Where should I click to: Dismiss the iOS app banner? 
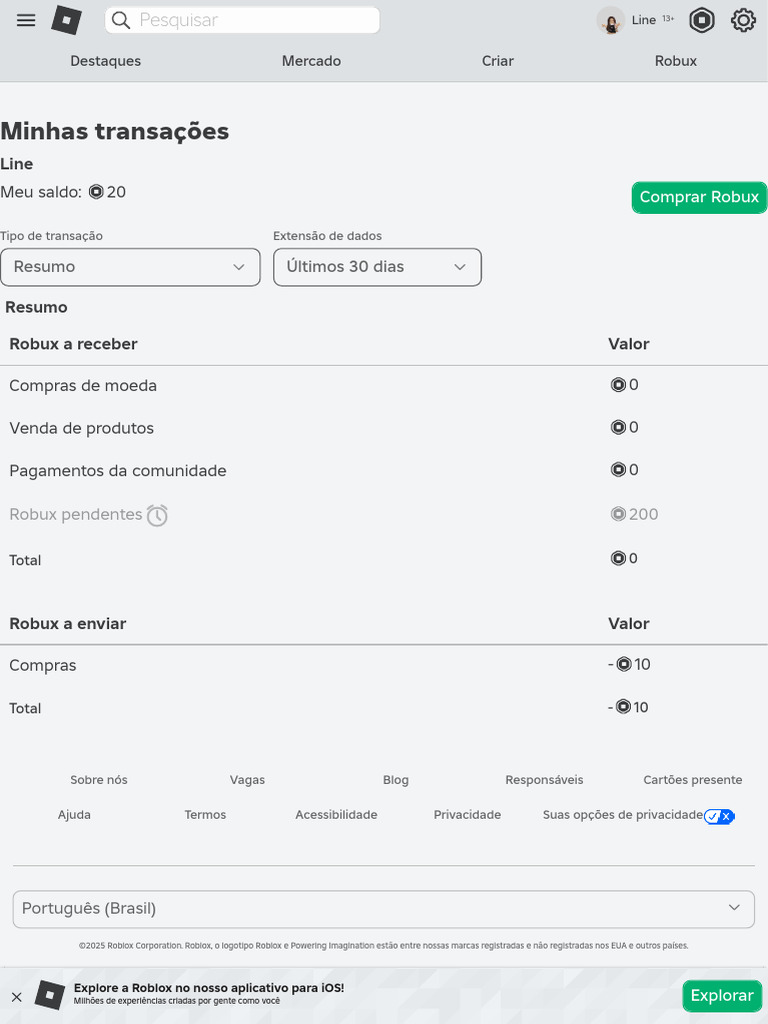(16, 996)
